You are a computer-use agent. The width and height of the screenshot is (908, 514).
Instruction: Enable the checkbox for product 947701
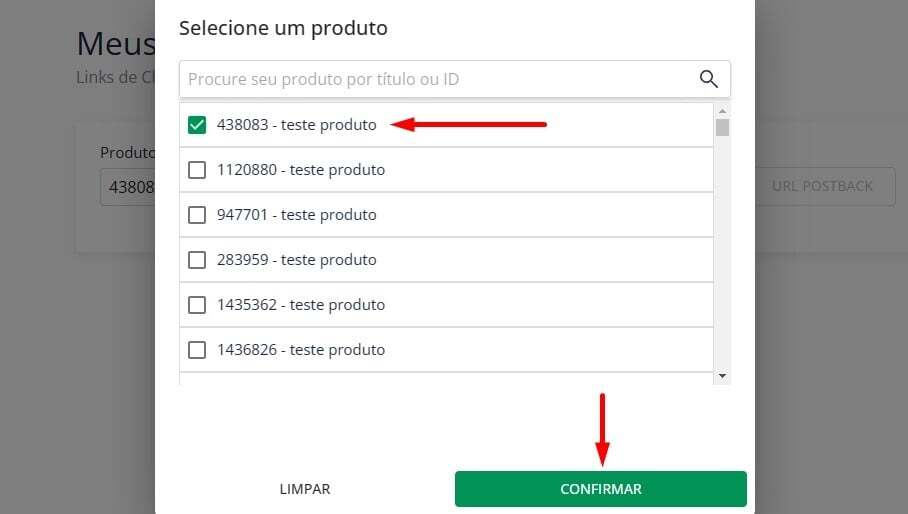click(x=197, y=215)
